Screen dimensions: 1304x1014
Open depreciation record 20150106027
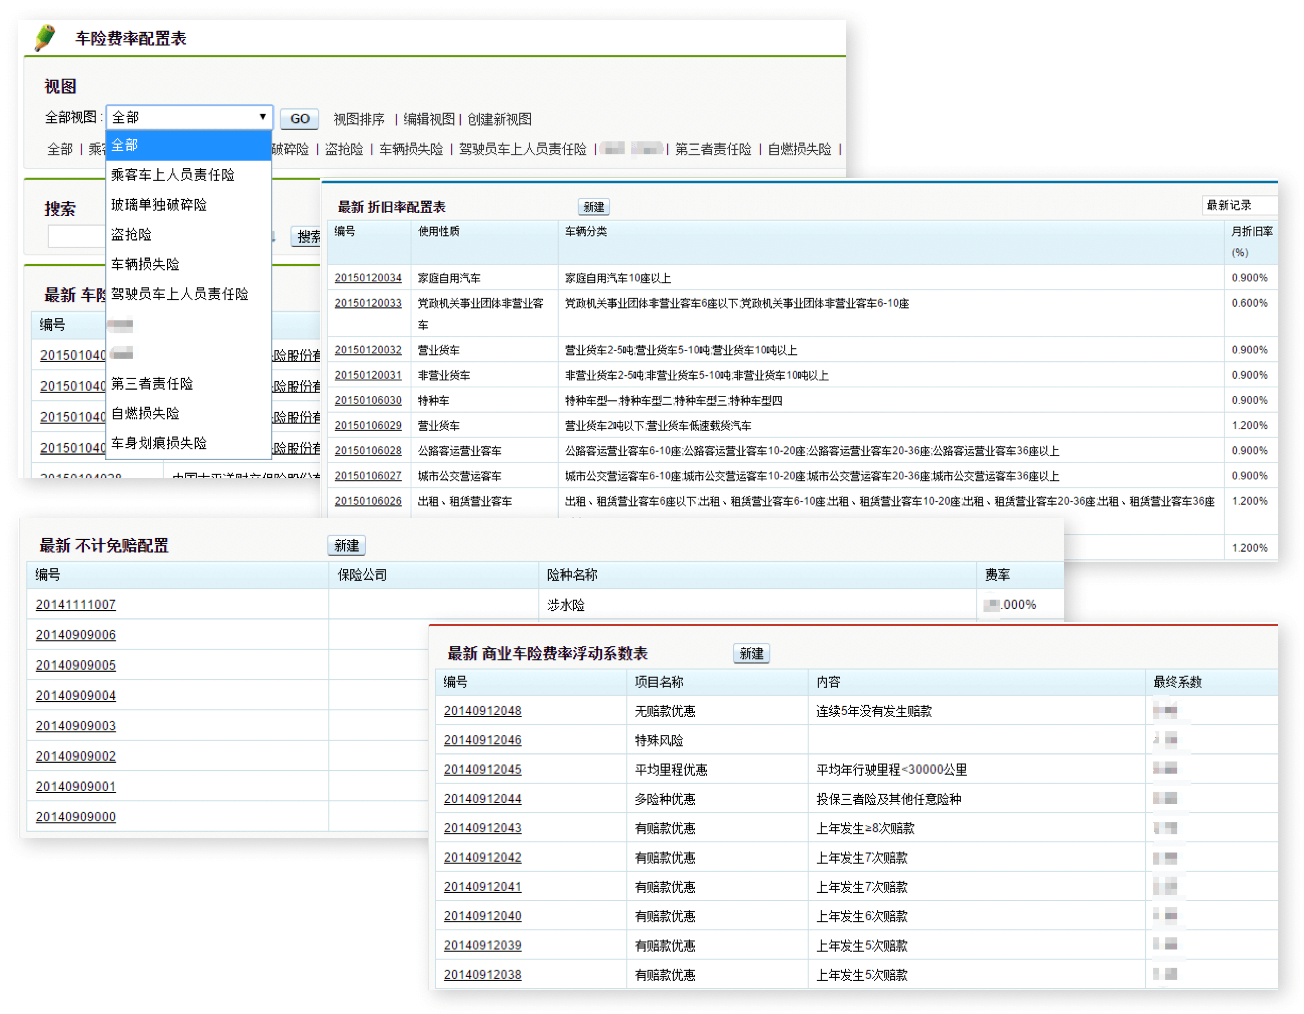(368, 476)
